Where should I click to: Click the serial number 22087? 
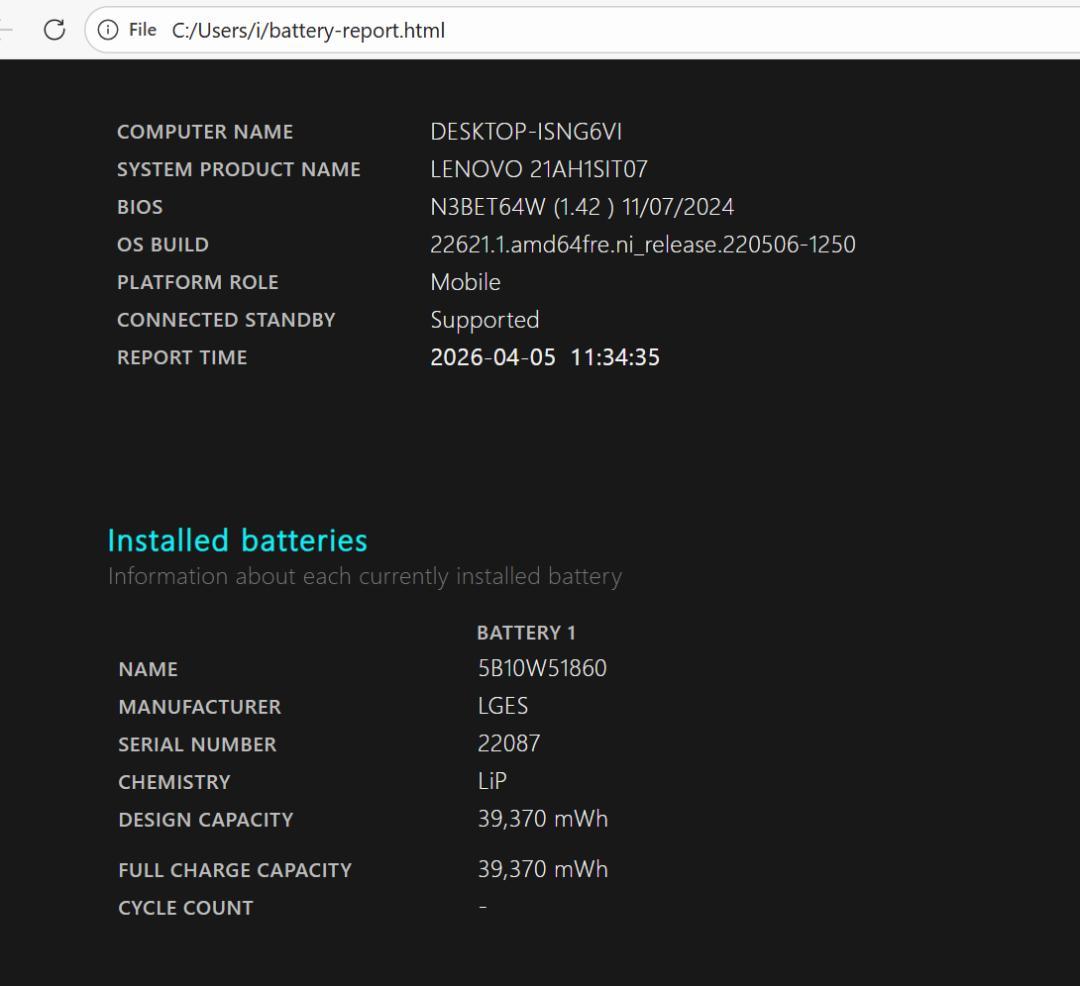[506, 743]
